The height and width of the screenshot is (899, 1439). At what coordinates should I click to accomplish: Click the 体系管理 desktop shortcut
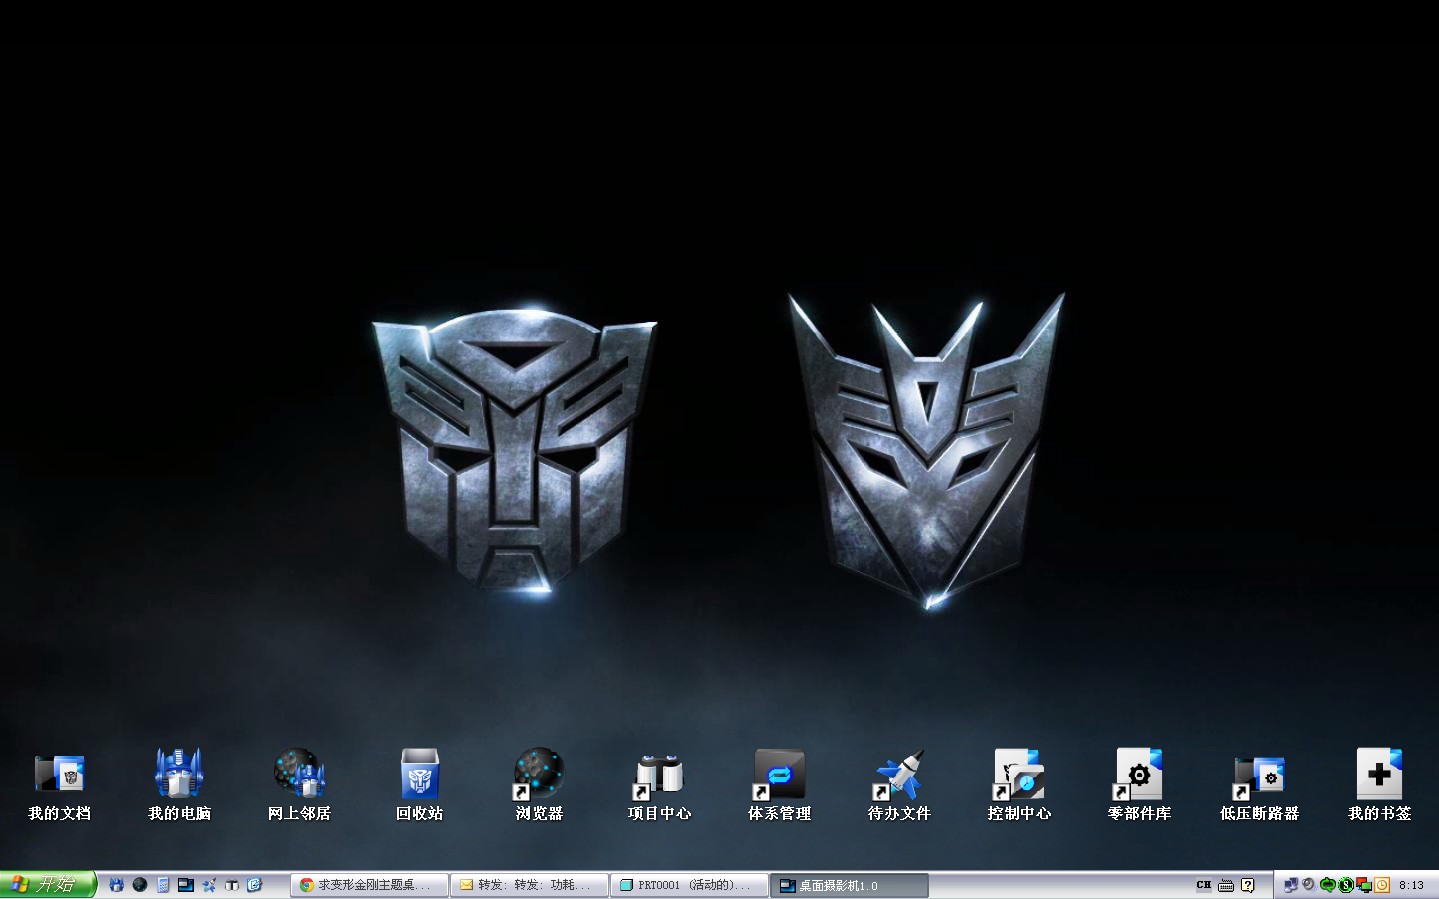pyautogui.click(x=779, y=775)
